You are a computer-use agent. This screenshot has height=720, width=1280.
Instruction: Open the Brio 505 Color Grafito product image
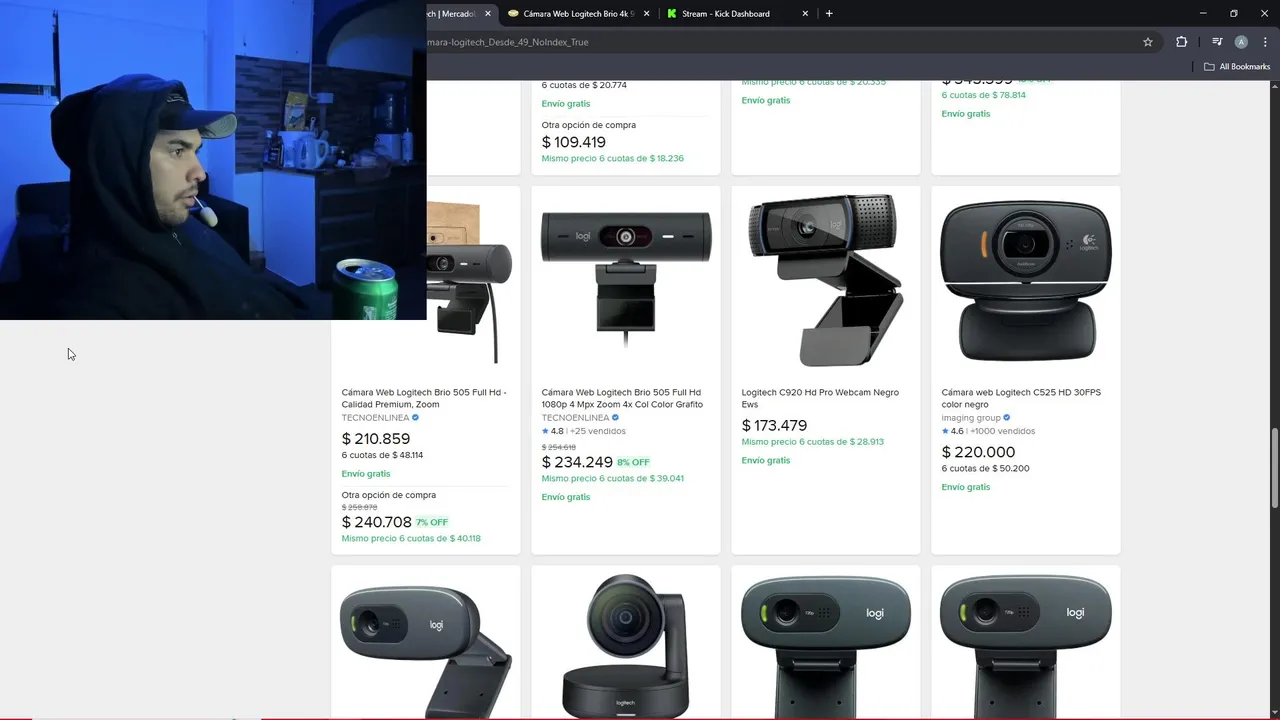(x=626, y=280)
